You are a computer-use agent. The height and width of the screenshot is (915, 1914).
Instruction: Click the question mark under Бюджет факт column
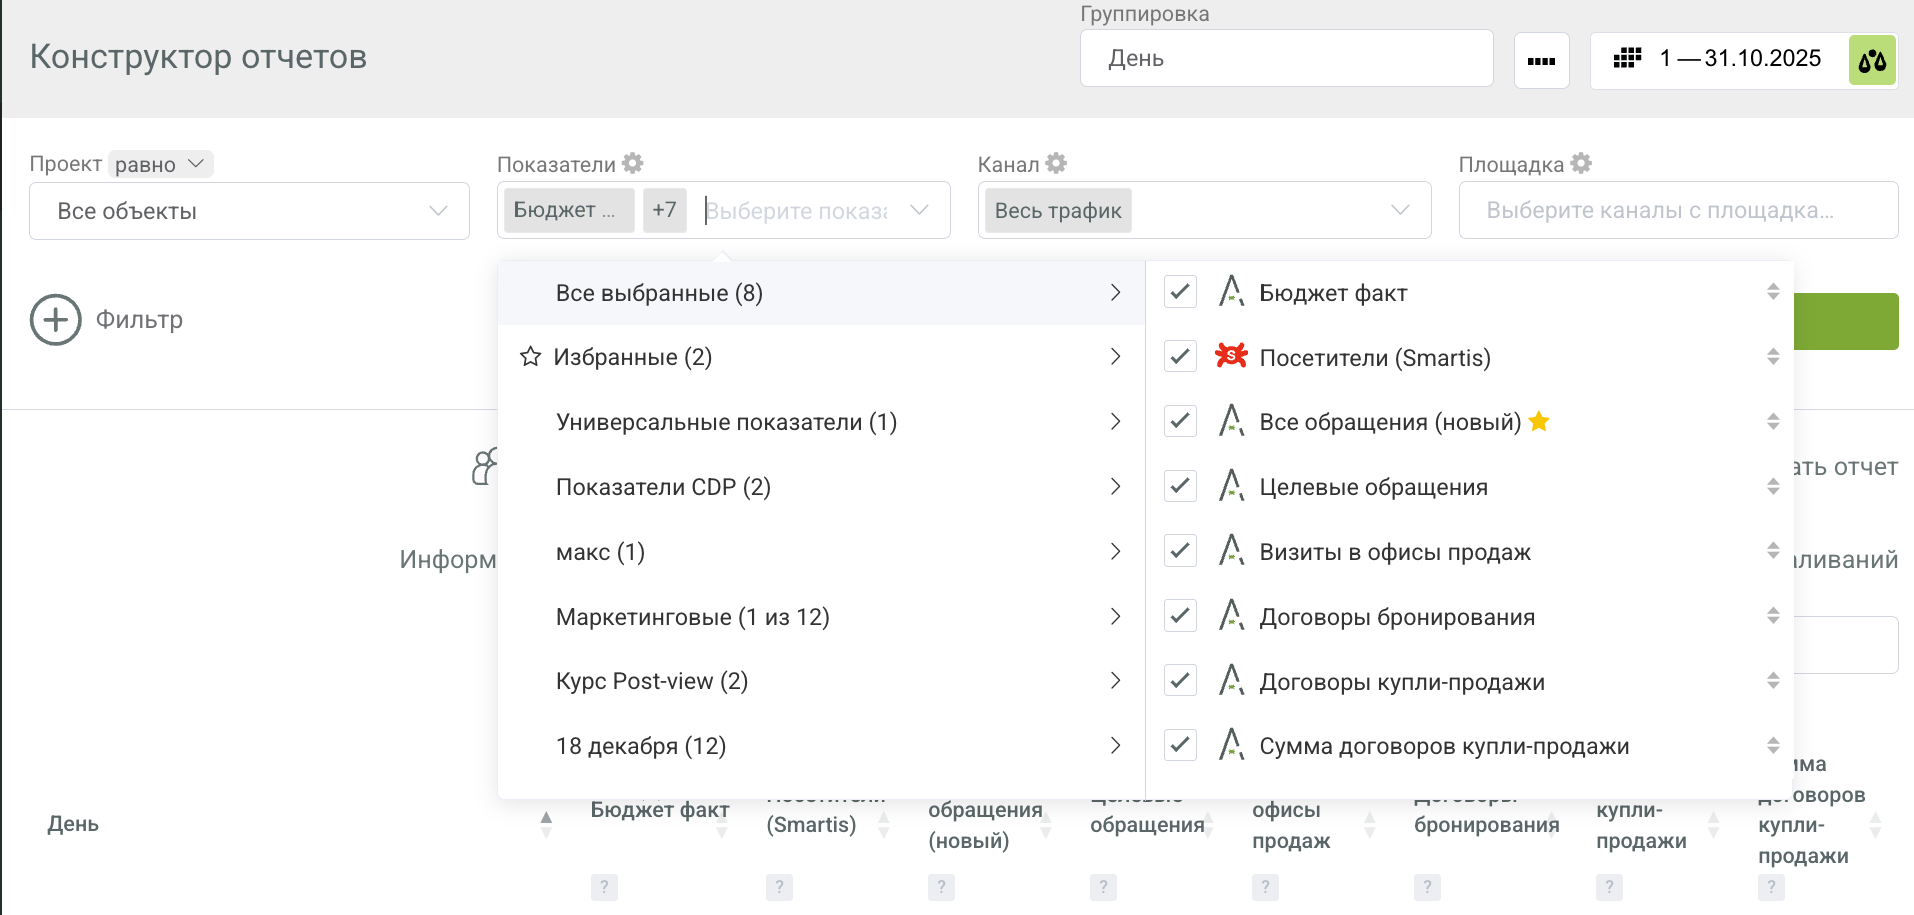604,887
